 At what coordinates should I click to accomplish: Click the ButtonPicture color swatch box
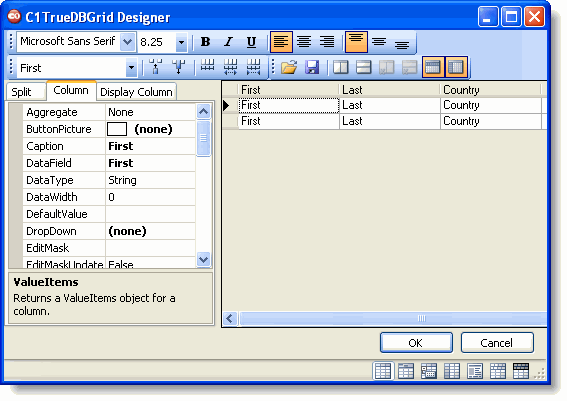pos(117,129)
